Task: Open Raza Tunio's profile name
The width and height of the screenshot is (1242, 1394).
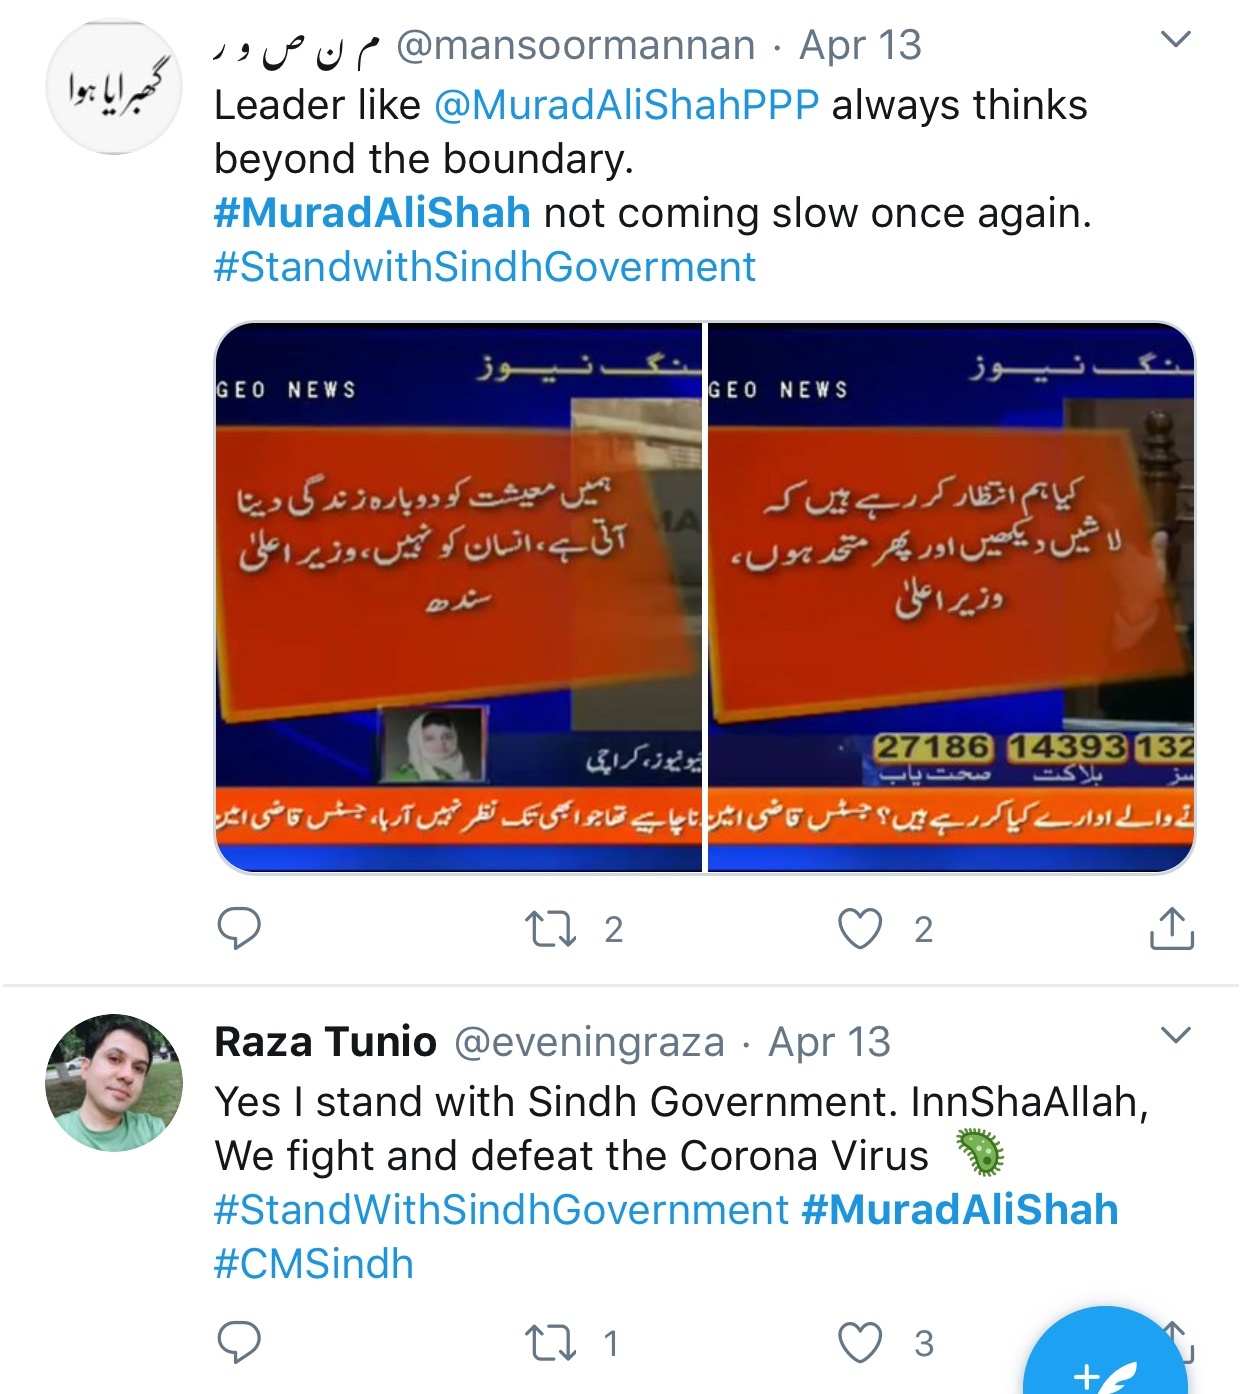Action: (326, 1042)
